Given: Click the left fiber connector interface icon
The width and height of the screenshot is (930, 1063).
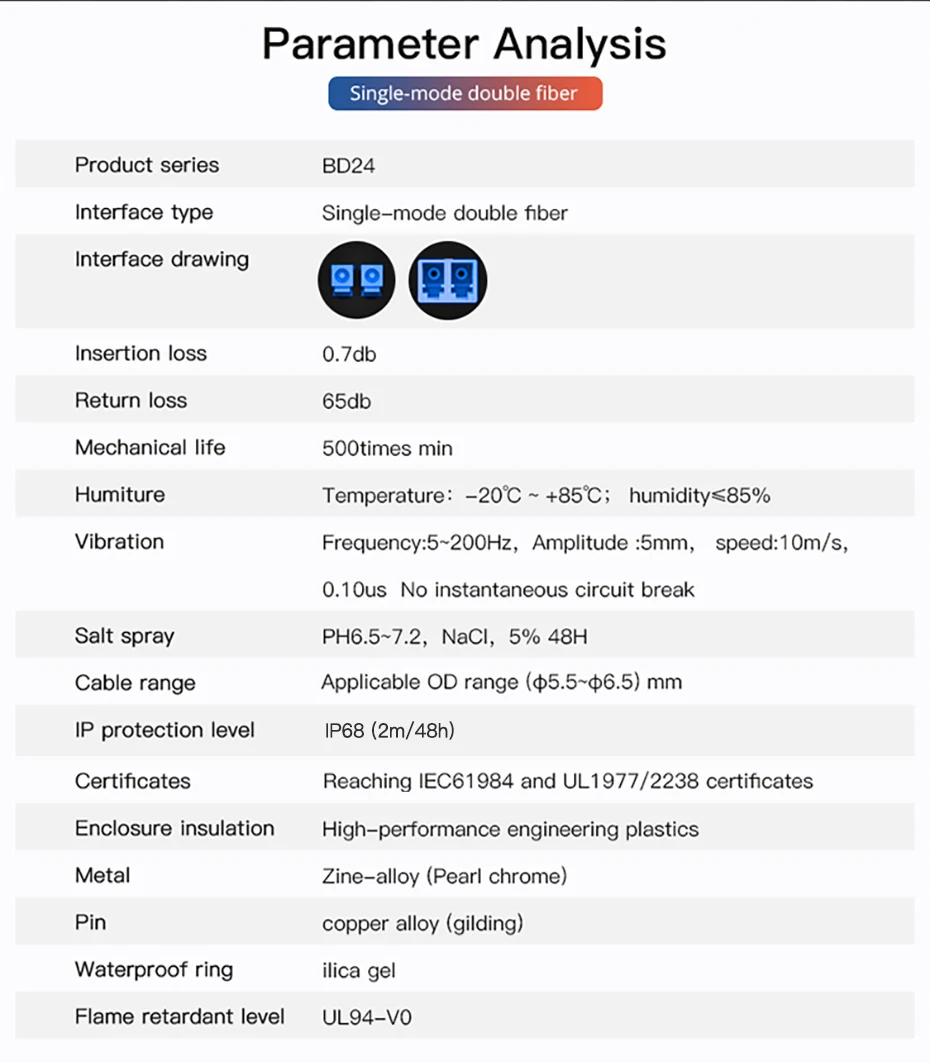Looking at the screenshot, I should (x=357, y=280).
